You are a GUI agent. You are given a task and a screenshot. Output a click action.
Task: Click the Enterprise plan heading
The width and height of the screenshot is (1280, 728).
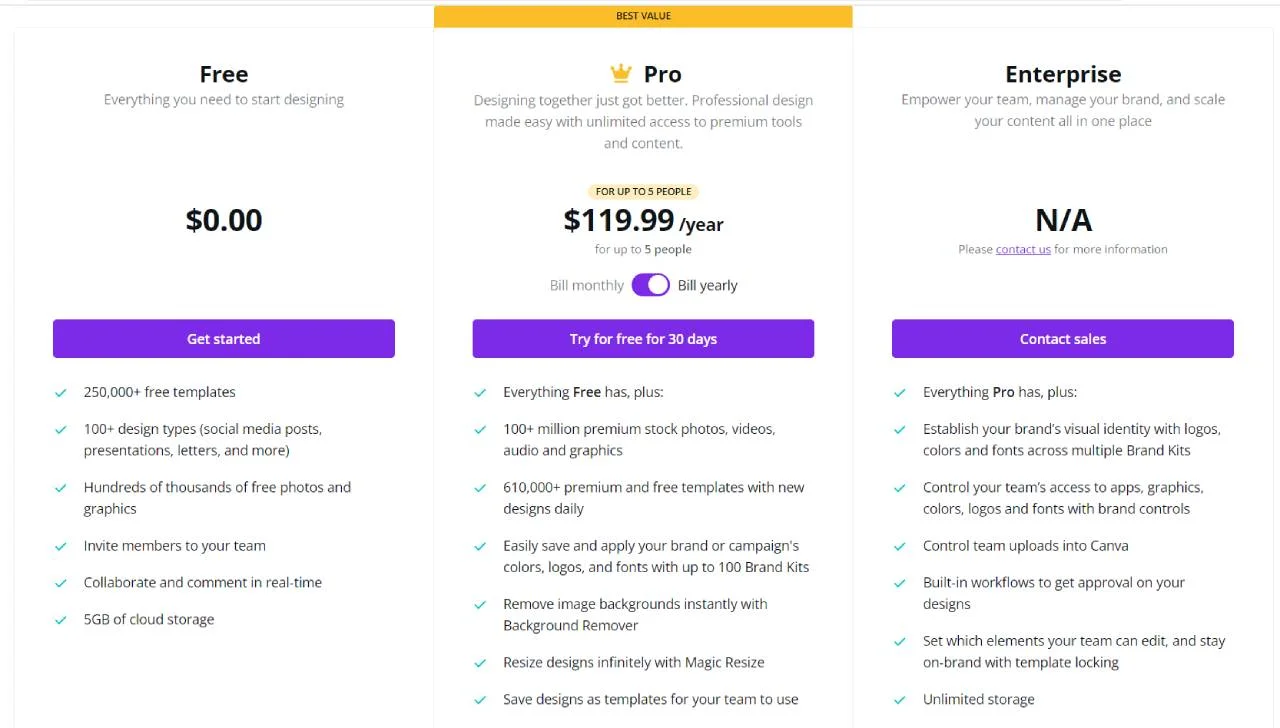click(x=1062, y=74)
